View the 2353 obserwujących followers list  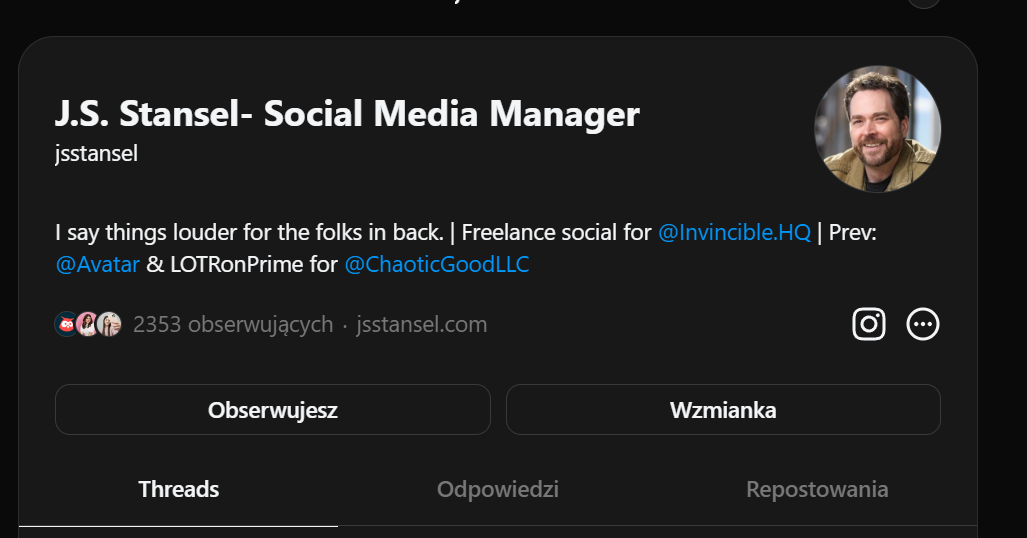[x=232, y=324]
